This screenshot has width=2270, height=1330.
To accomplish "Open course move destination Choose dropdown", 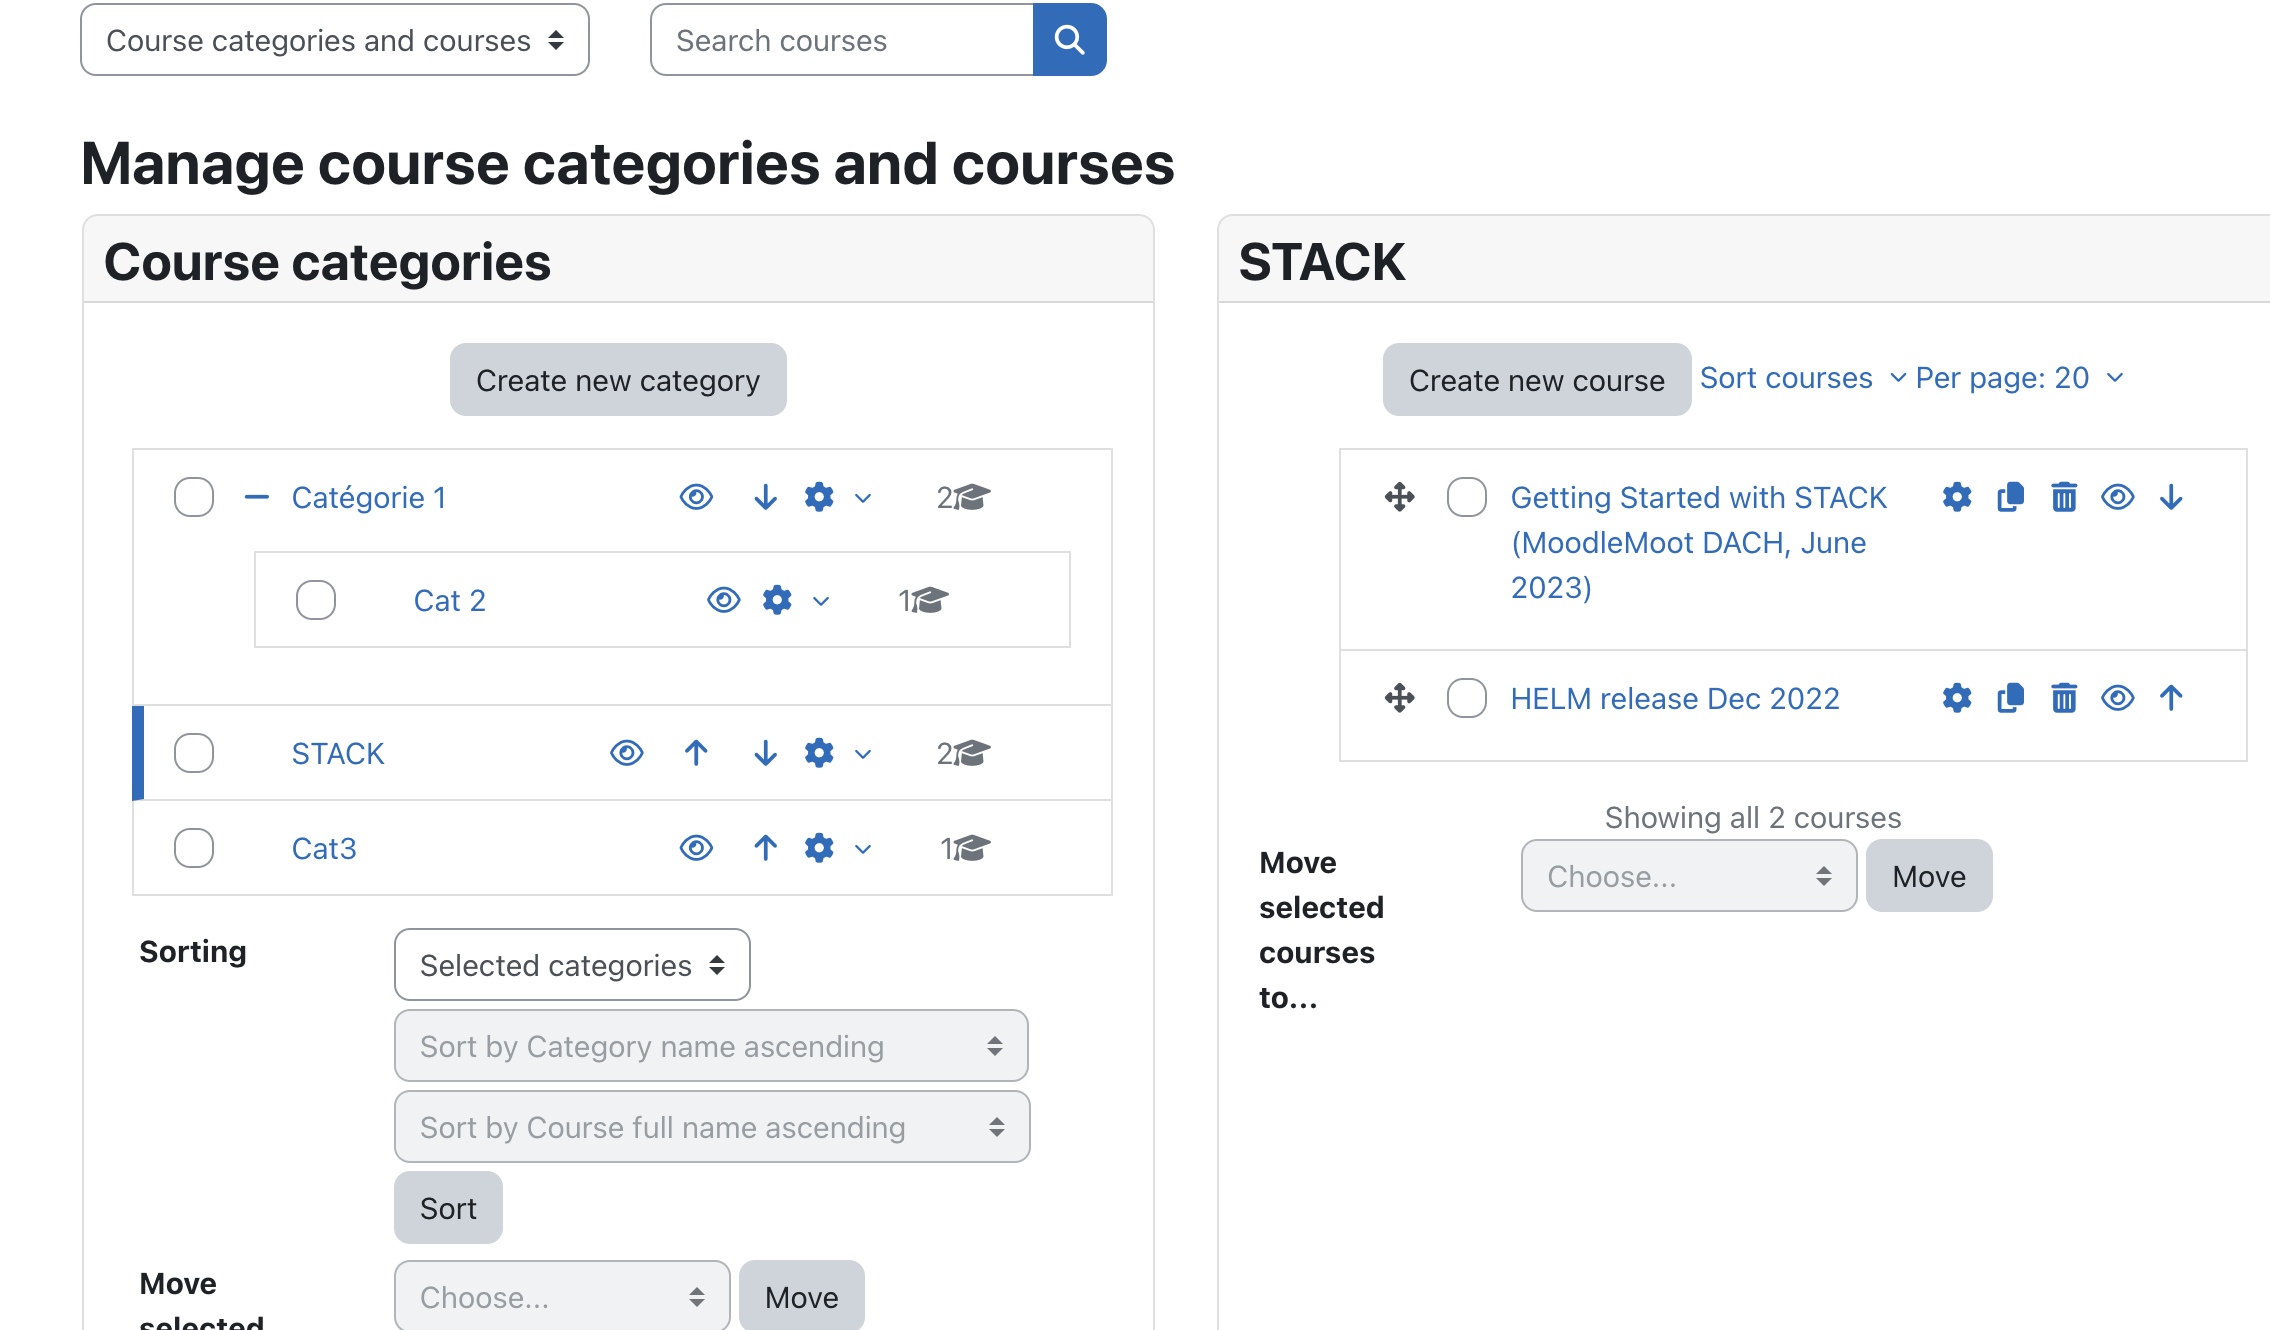I will (x=1689, y=876).
